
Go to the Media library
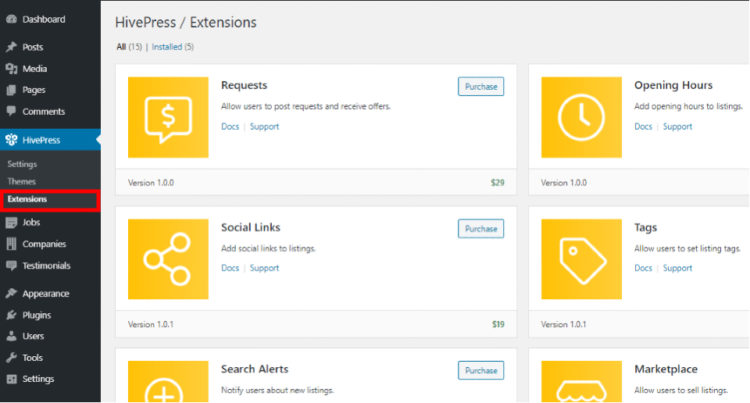pyautogui.click(x=34, y=69)
